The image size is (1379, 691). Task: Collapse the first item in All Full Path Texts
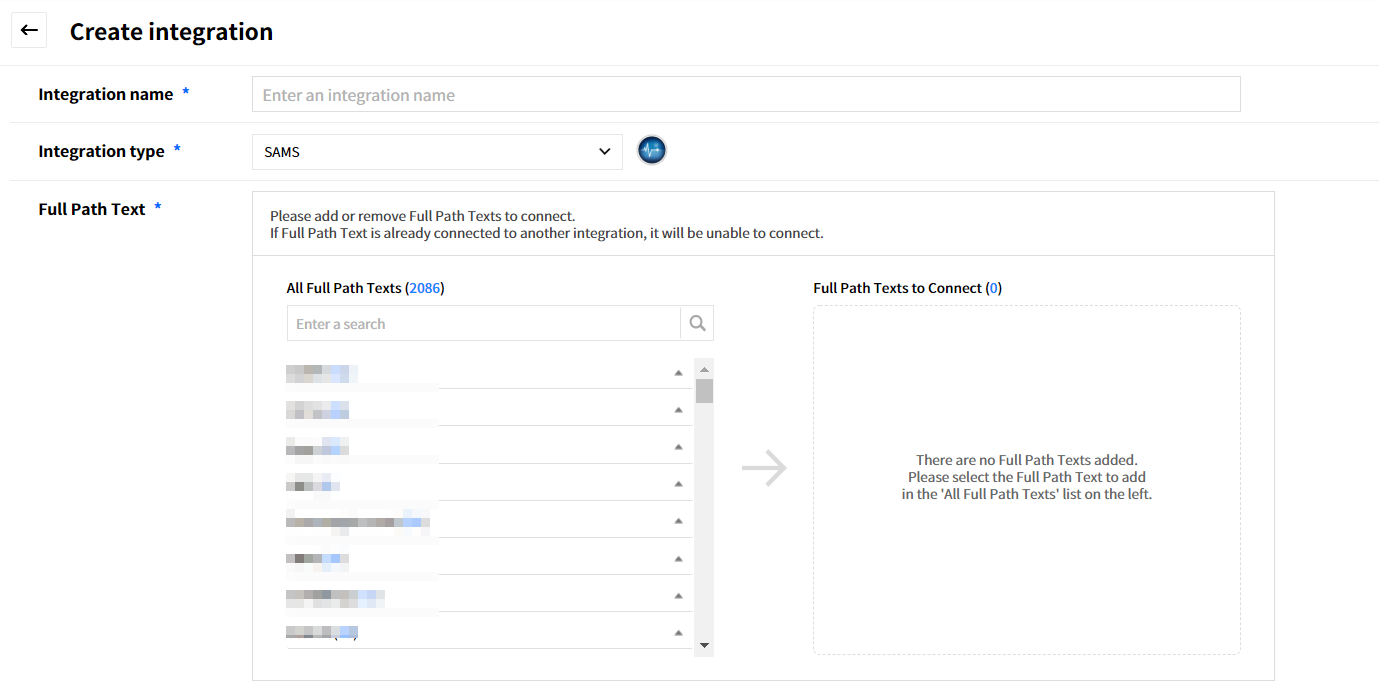coord(678,373)
